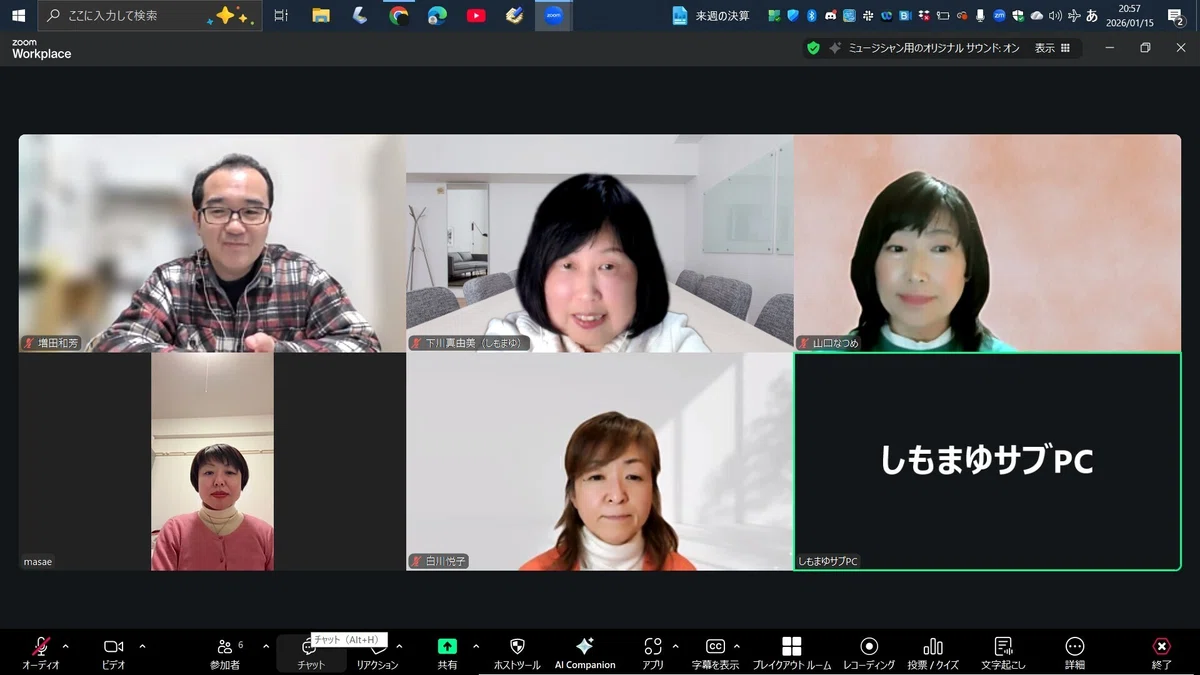Open the アプリ apps menu

click(x=653, y=653)
